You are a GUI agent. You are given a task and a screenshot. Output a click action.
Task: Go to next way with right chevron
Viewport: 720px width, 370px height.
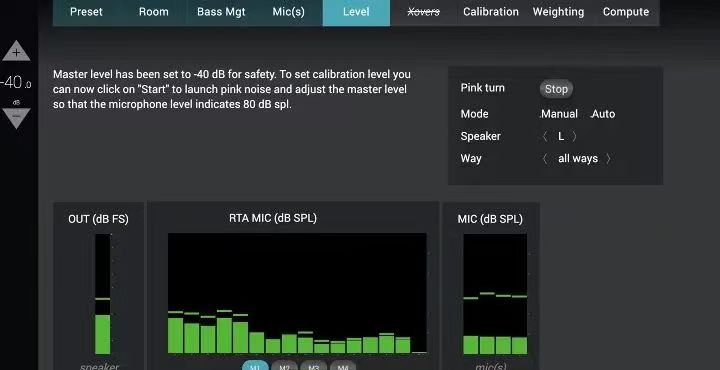pos(608,159)
